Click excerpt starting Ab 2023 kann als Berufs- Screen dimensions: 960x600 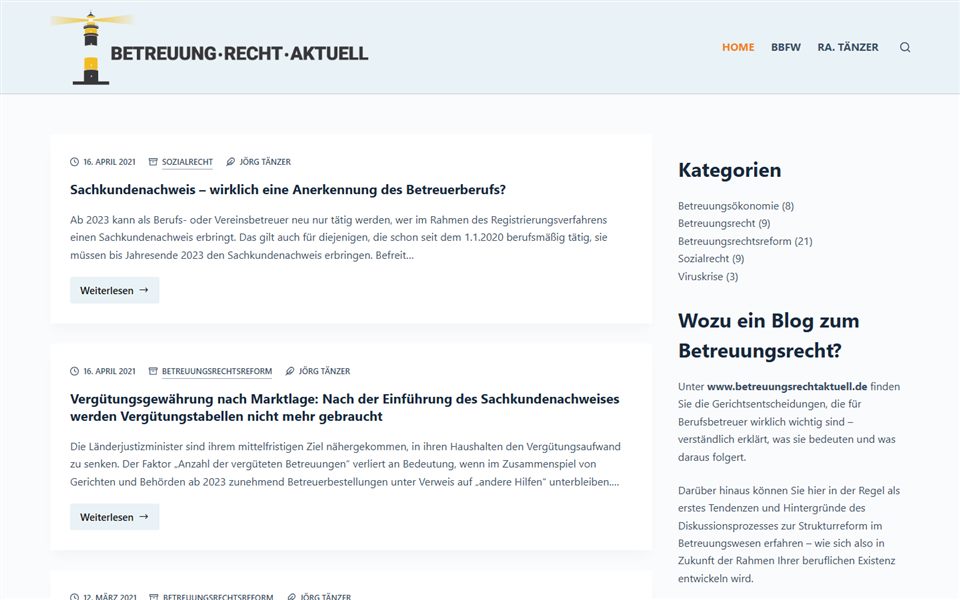pos(339,238)
